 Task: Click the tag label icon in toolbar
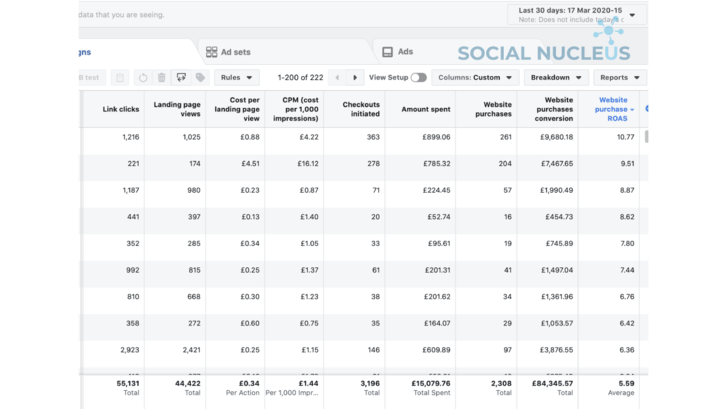pyautogui.click(x=200, y=78)
